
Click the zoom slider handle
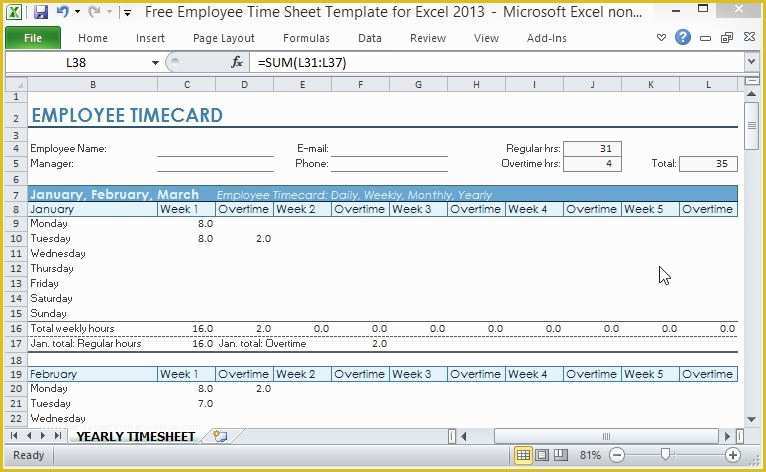tap(665, 455)
